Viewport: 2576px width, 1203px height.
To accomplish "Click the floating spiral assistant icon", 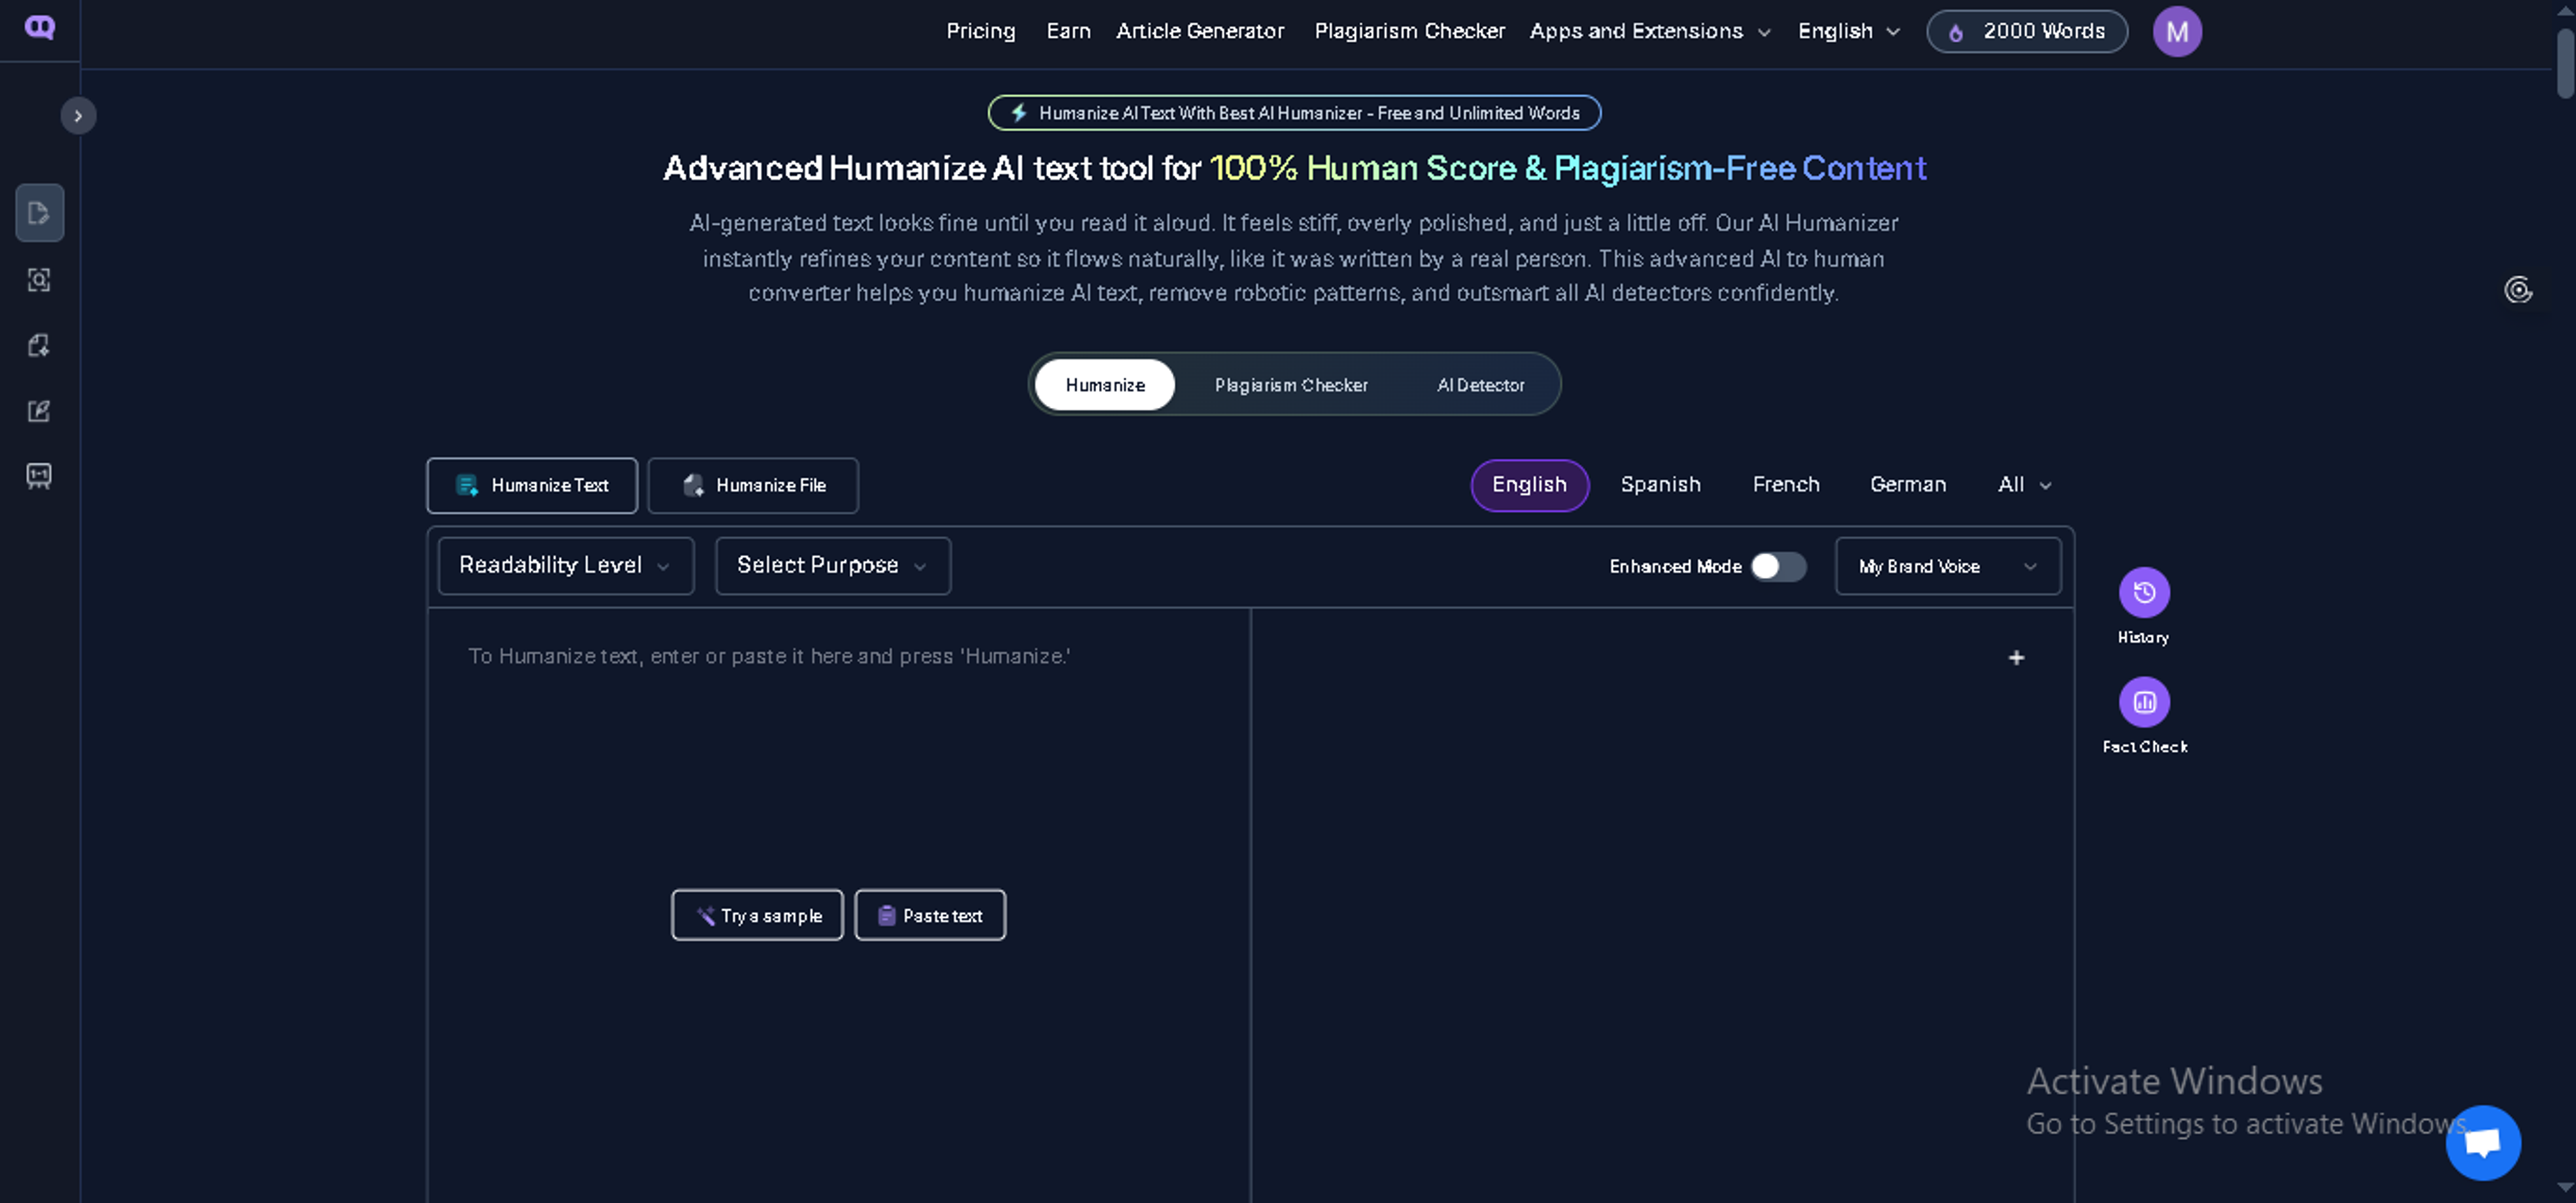I will [x=2517, y=290].
